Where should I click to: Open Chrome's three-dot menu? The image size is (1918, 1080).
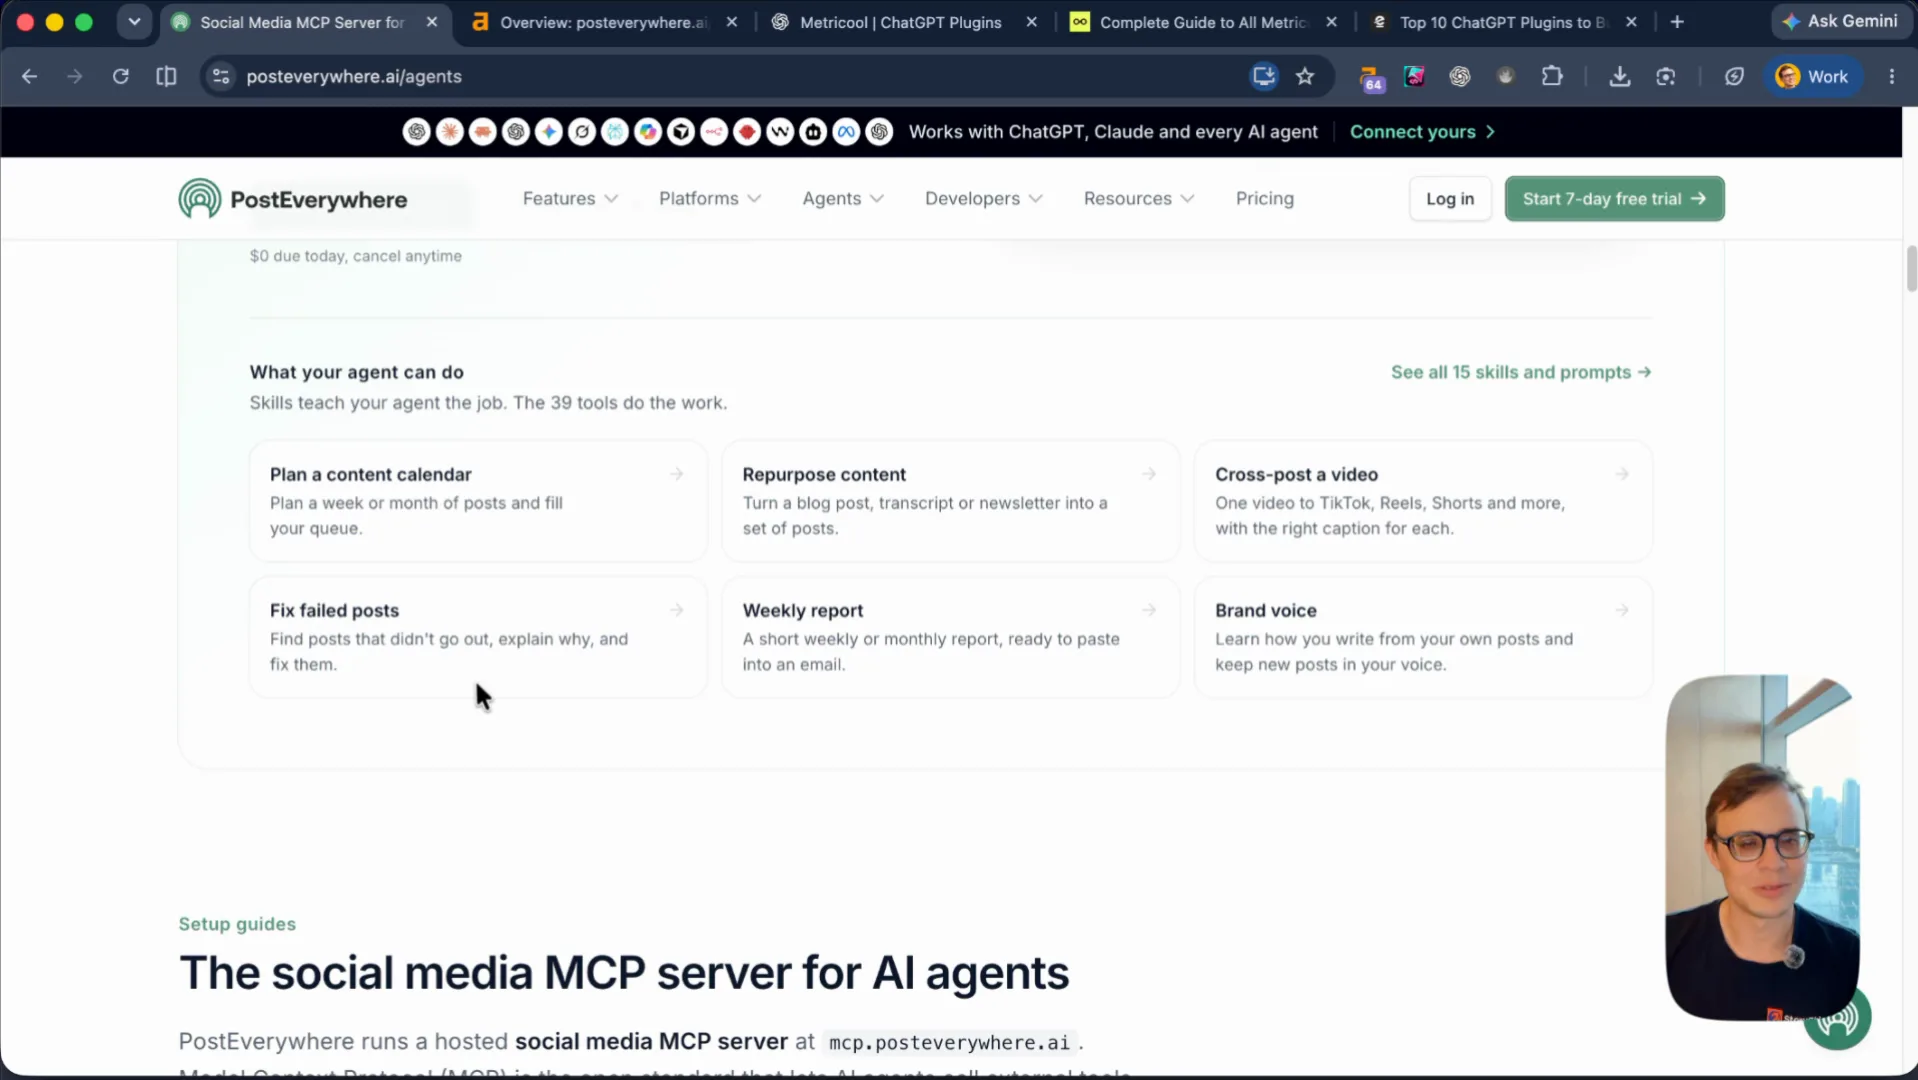tap(1892, 76)
